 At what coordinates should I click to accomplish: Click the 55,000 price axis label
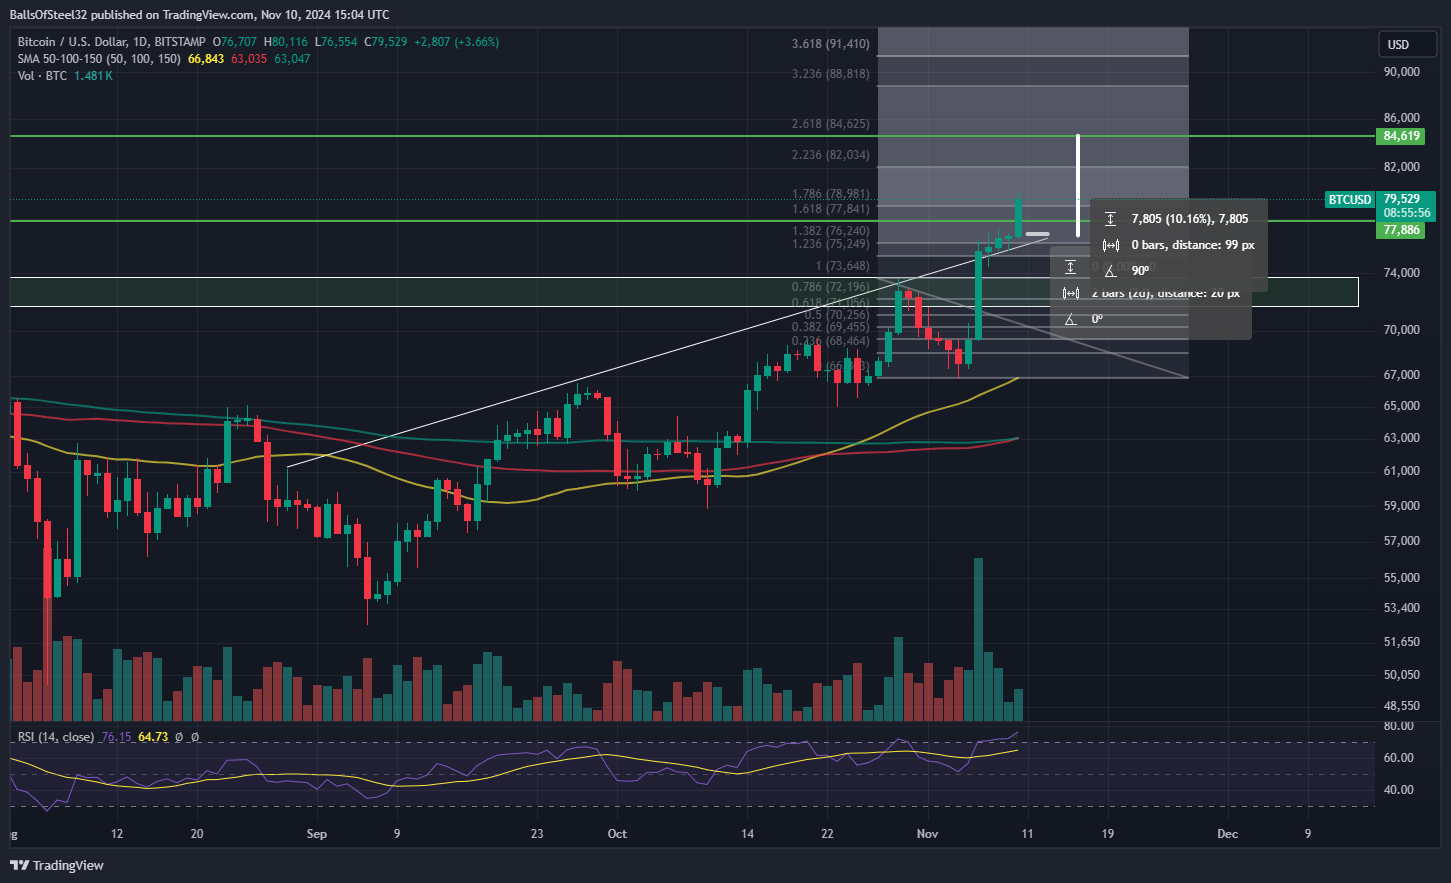pos(1402,578)
